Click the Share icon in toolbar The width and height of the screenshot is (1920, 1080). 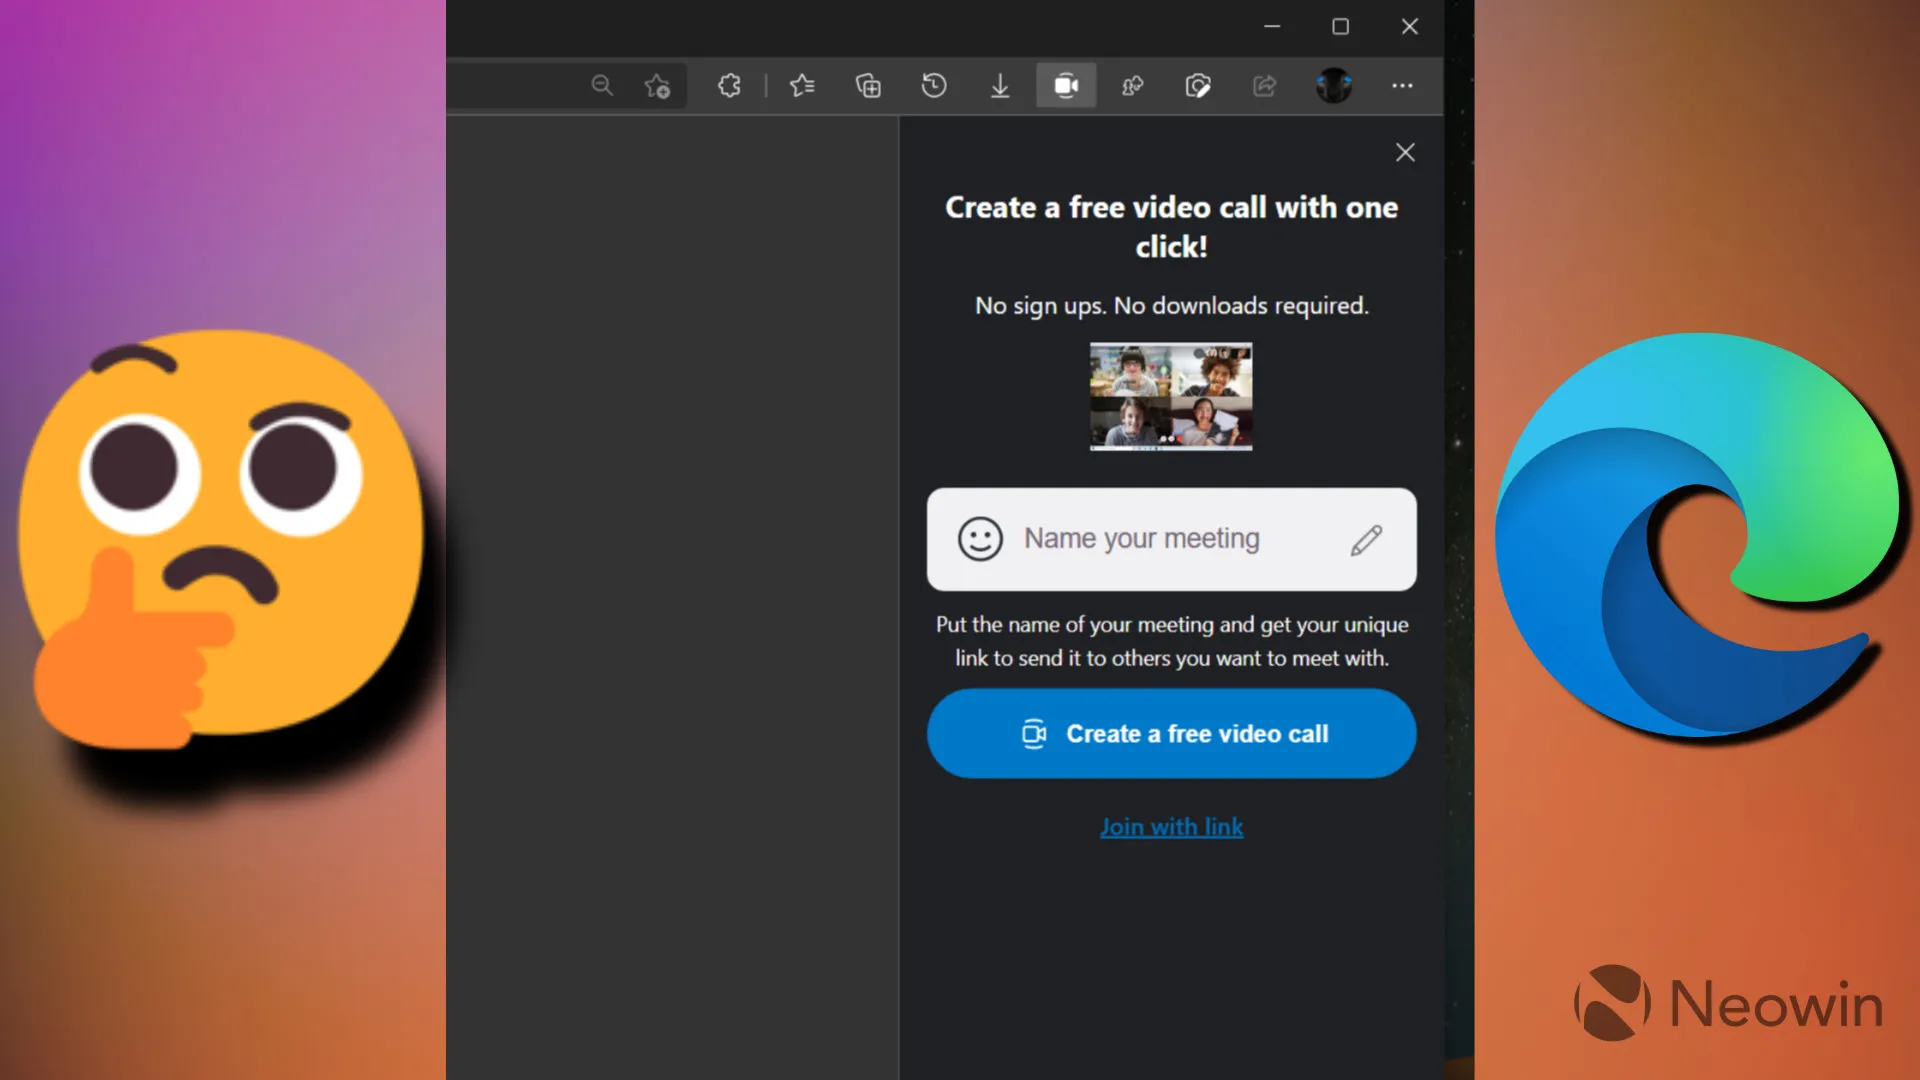coord(1265,85)
